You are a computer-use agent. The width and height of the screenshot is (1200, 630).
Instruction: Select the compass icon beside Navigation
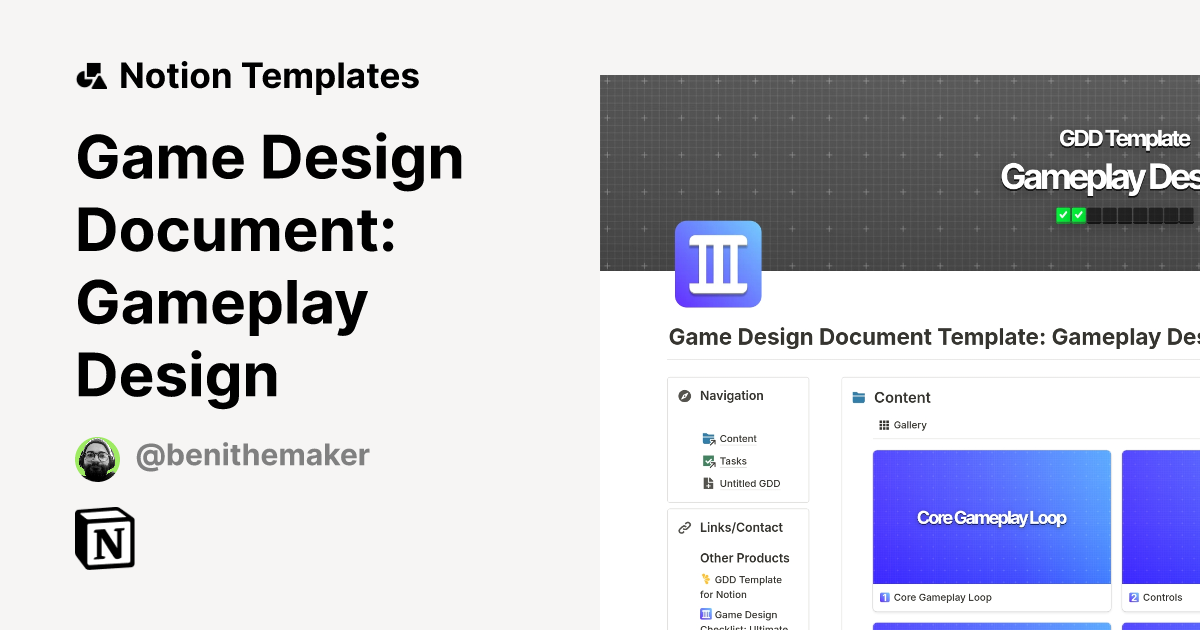pyautogui.click(x=685, y=396)
